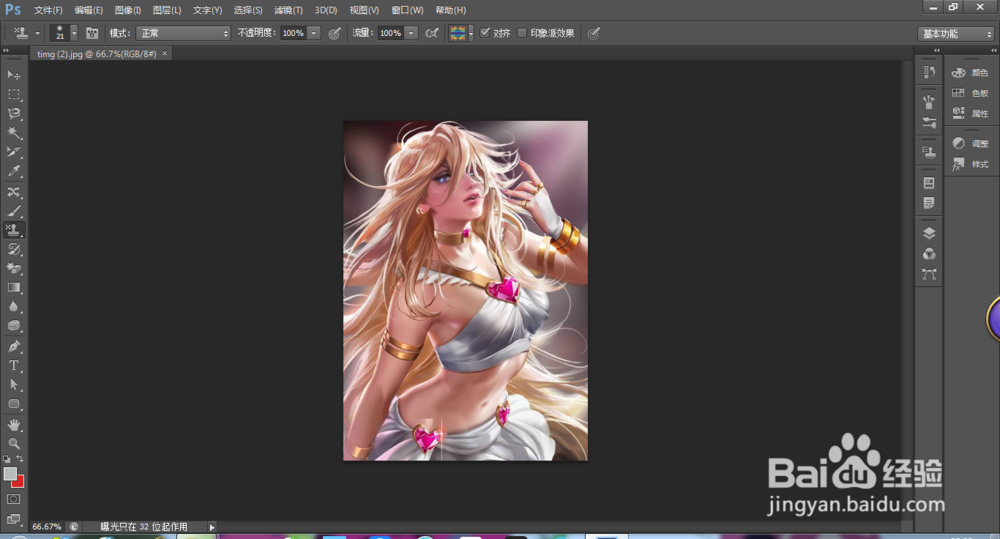
Task: Select the Crop tool
Action: [x=13, y=152]
